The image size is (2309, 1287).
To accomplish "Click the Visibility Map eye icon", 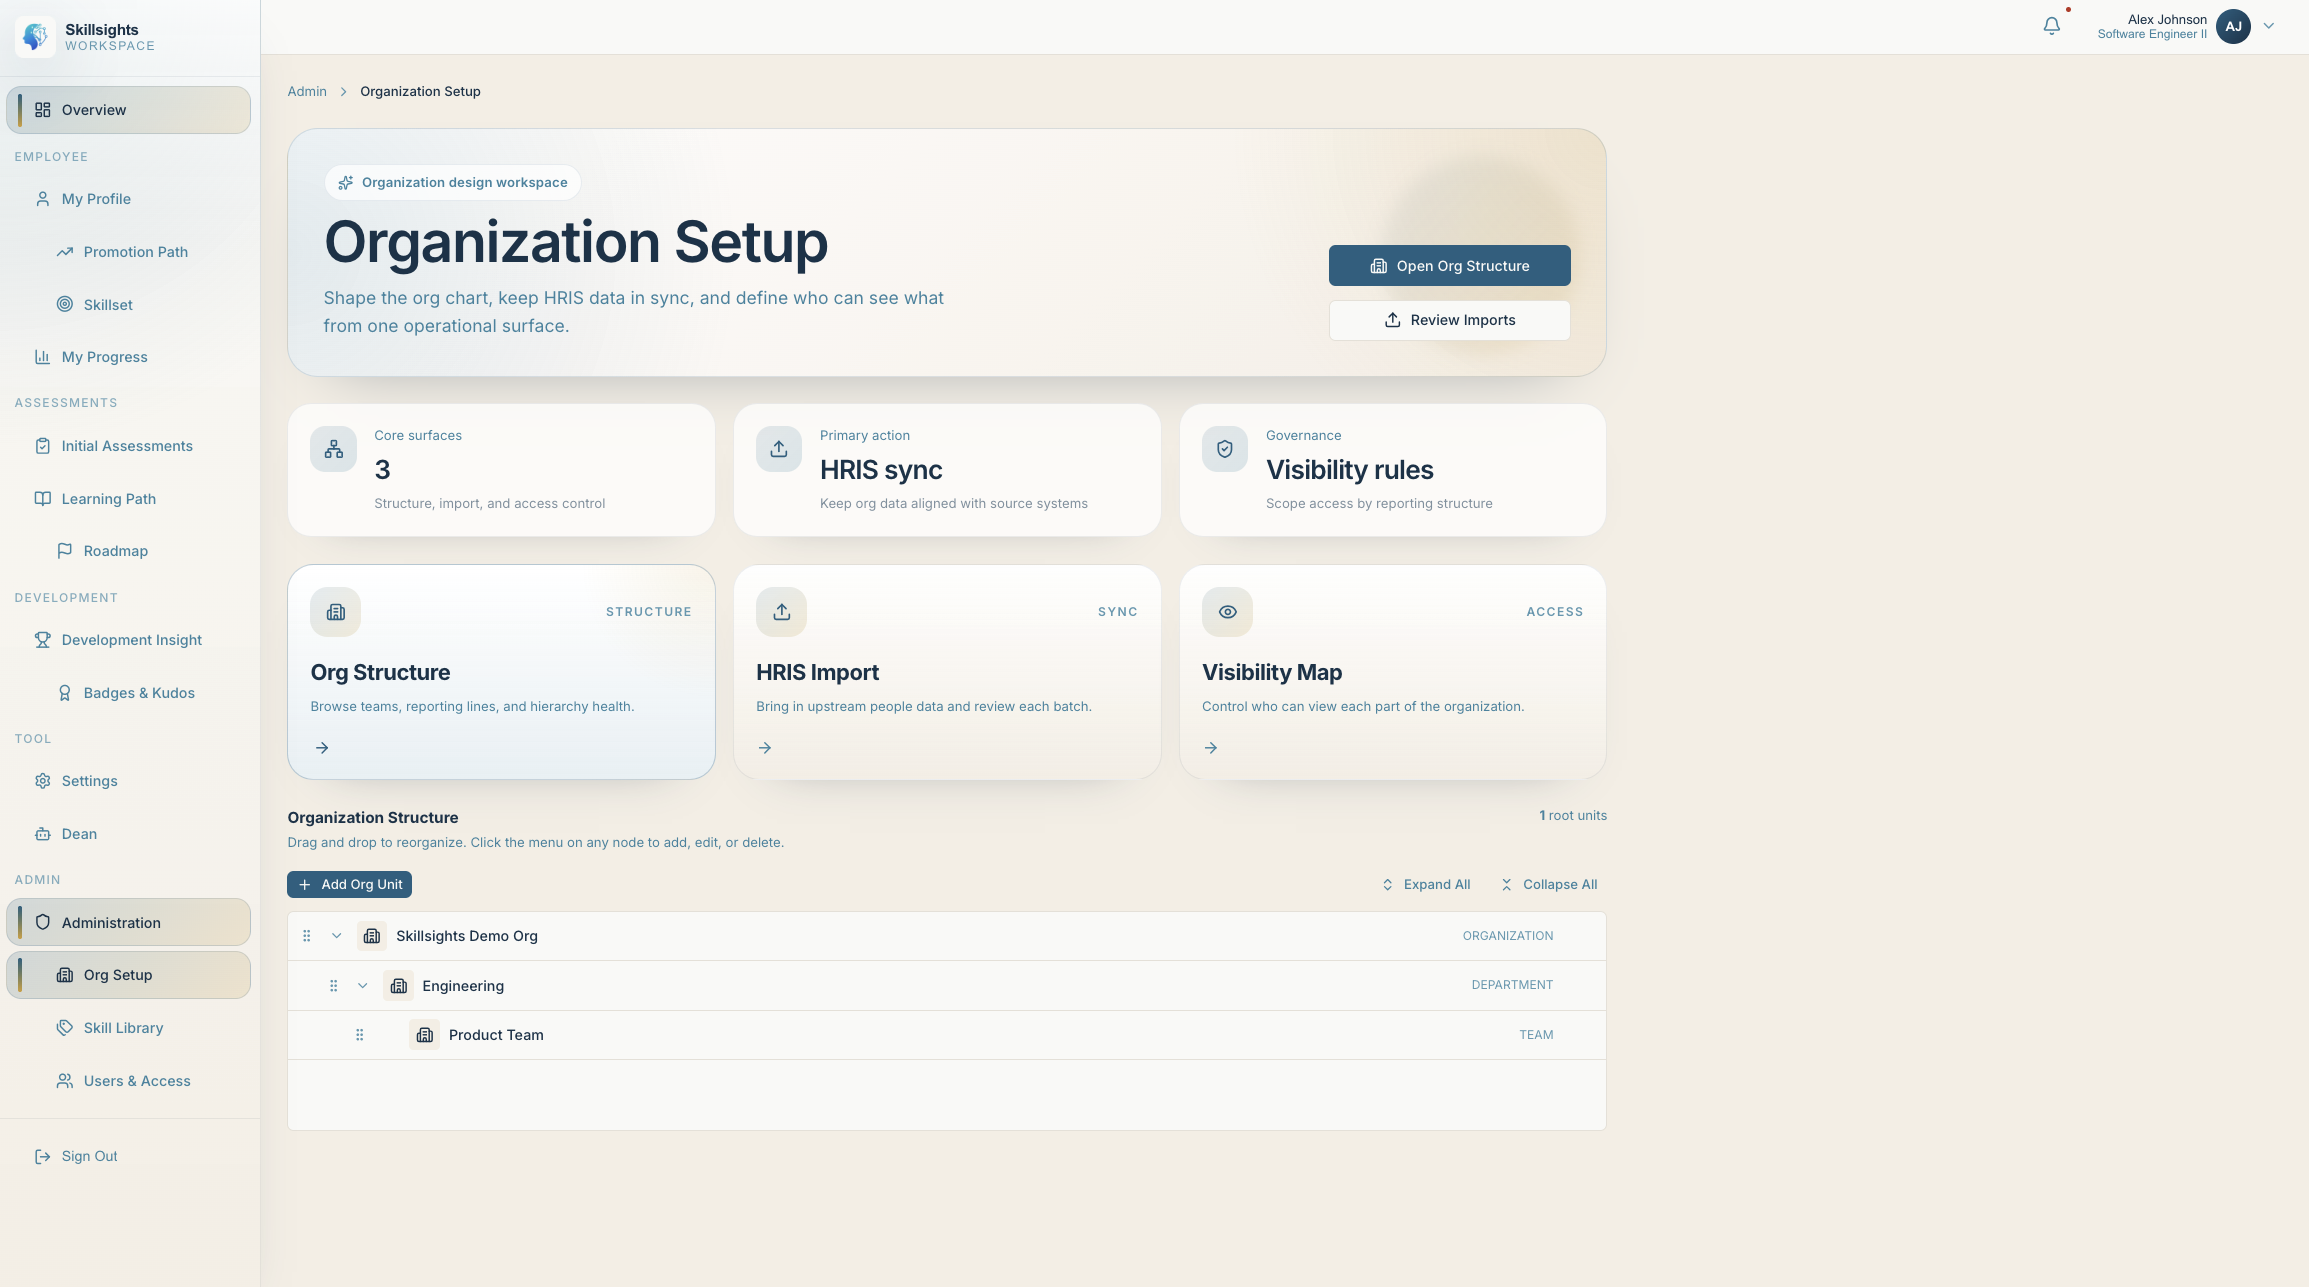I will point(1227,612).
